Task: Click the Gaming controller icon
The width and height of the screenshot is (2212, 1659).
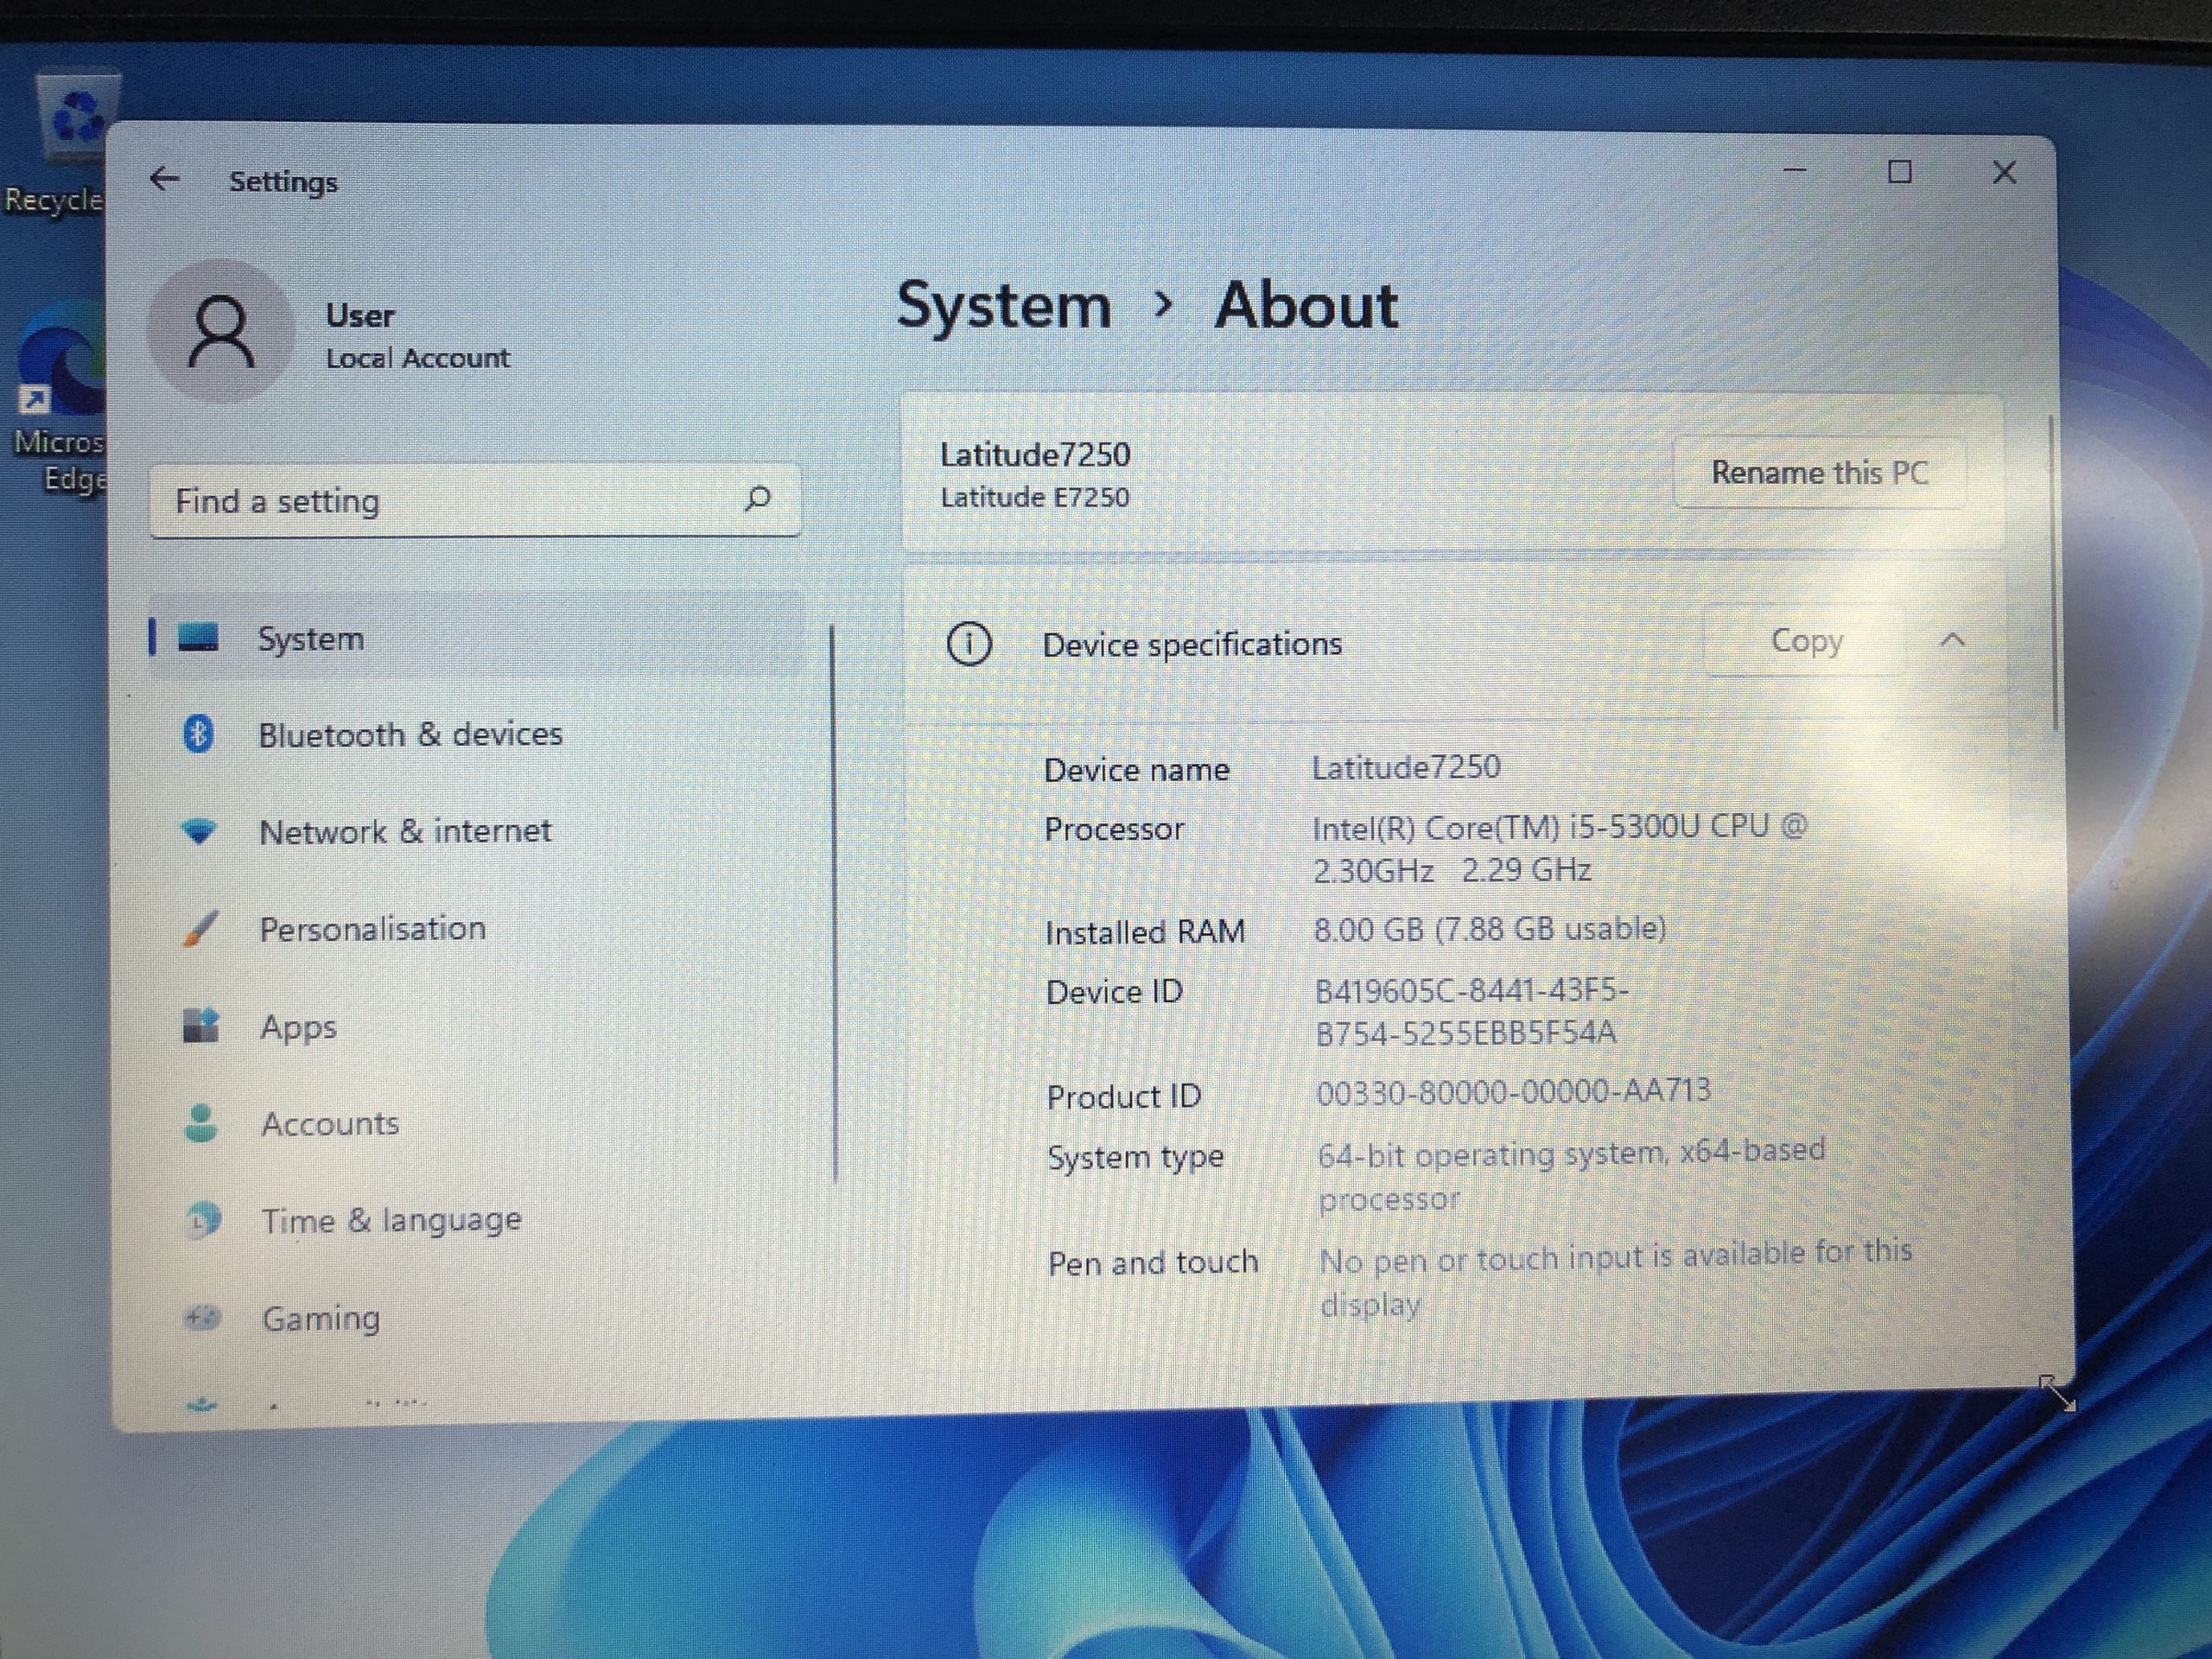Action: (x=203, y=1318)
